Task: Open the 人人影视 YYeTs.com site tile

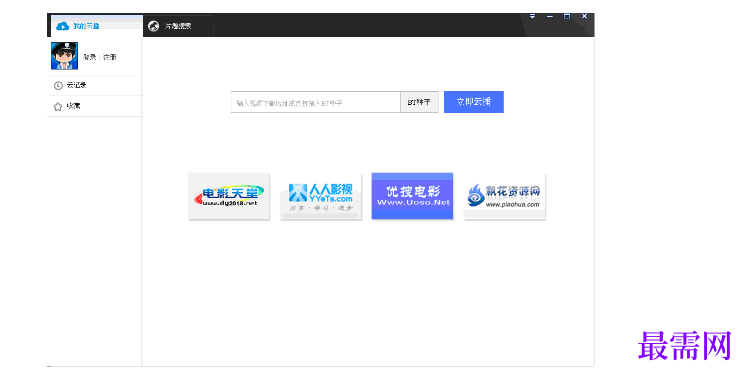Action: tap(320, 196)
